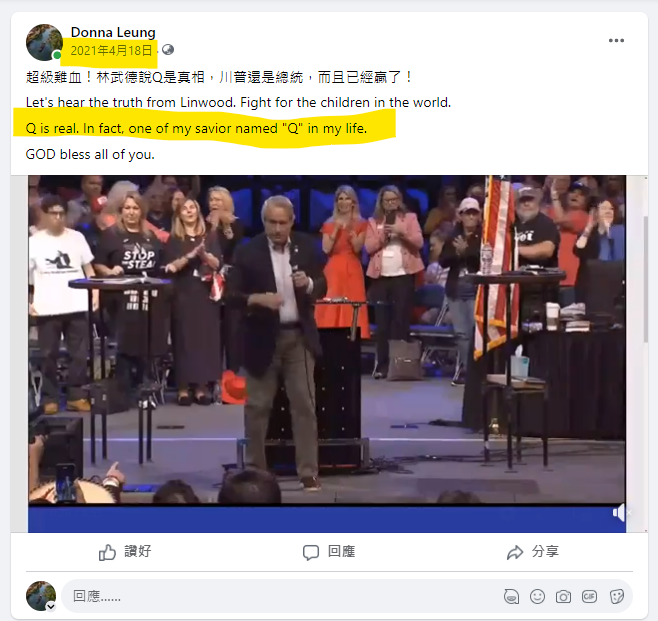Expand the commenter identity dropdown arrow
Image resolution: width=658 pixels, height=621 pixels.
pos(51,606)
